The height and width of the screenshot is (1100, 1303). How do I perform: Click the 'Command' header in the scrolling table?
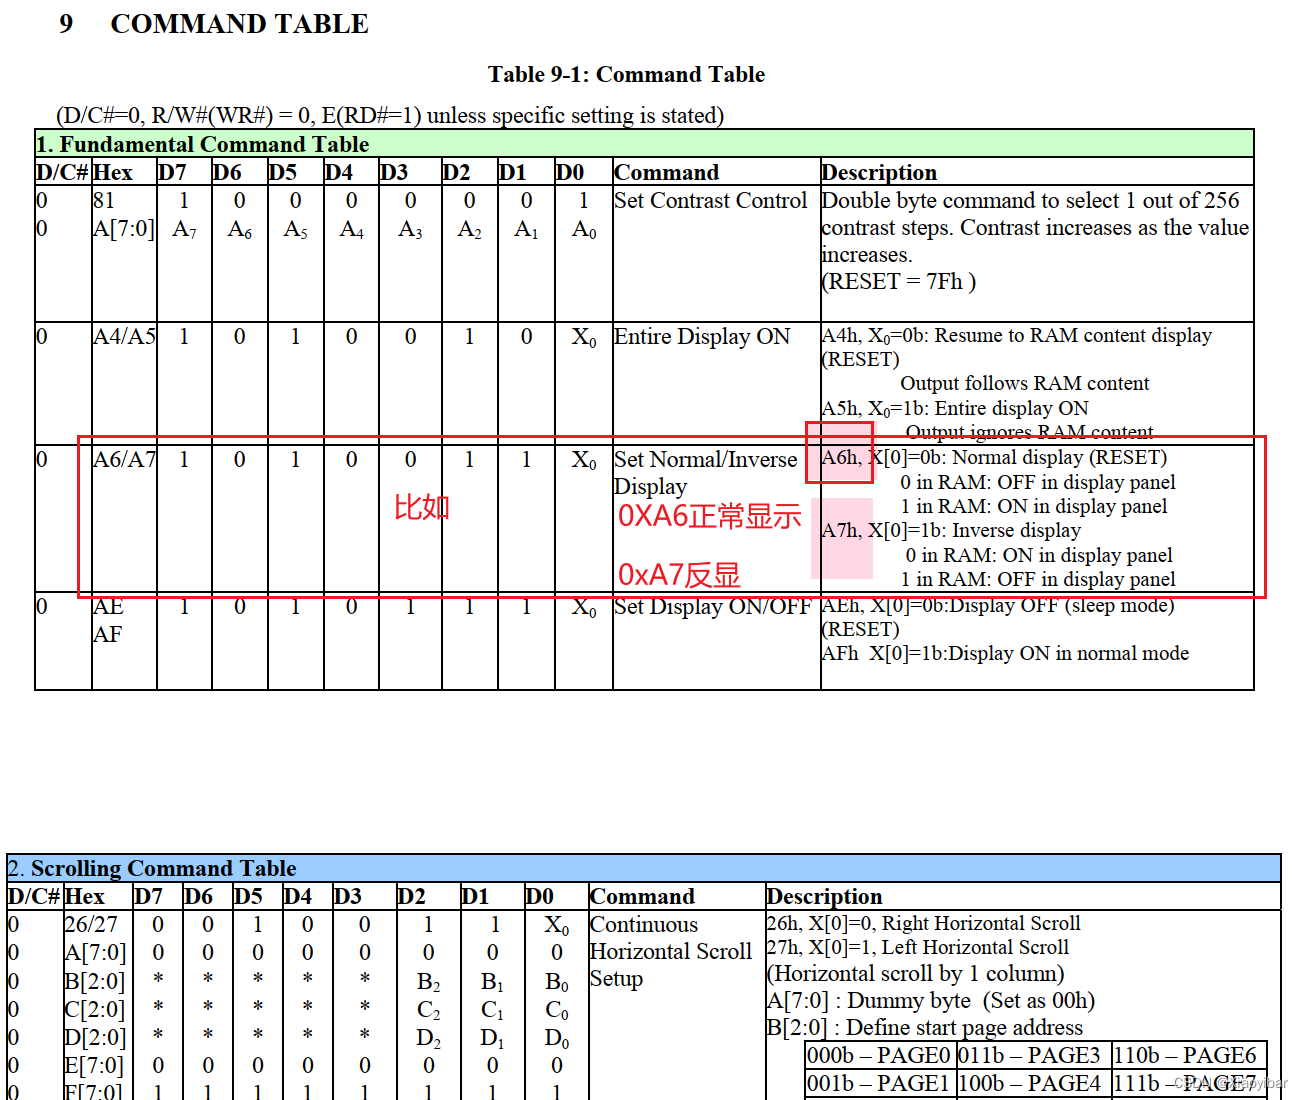(642, 897)
